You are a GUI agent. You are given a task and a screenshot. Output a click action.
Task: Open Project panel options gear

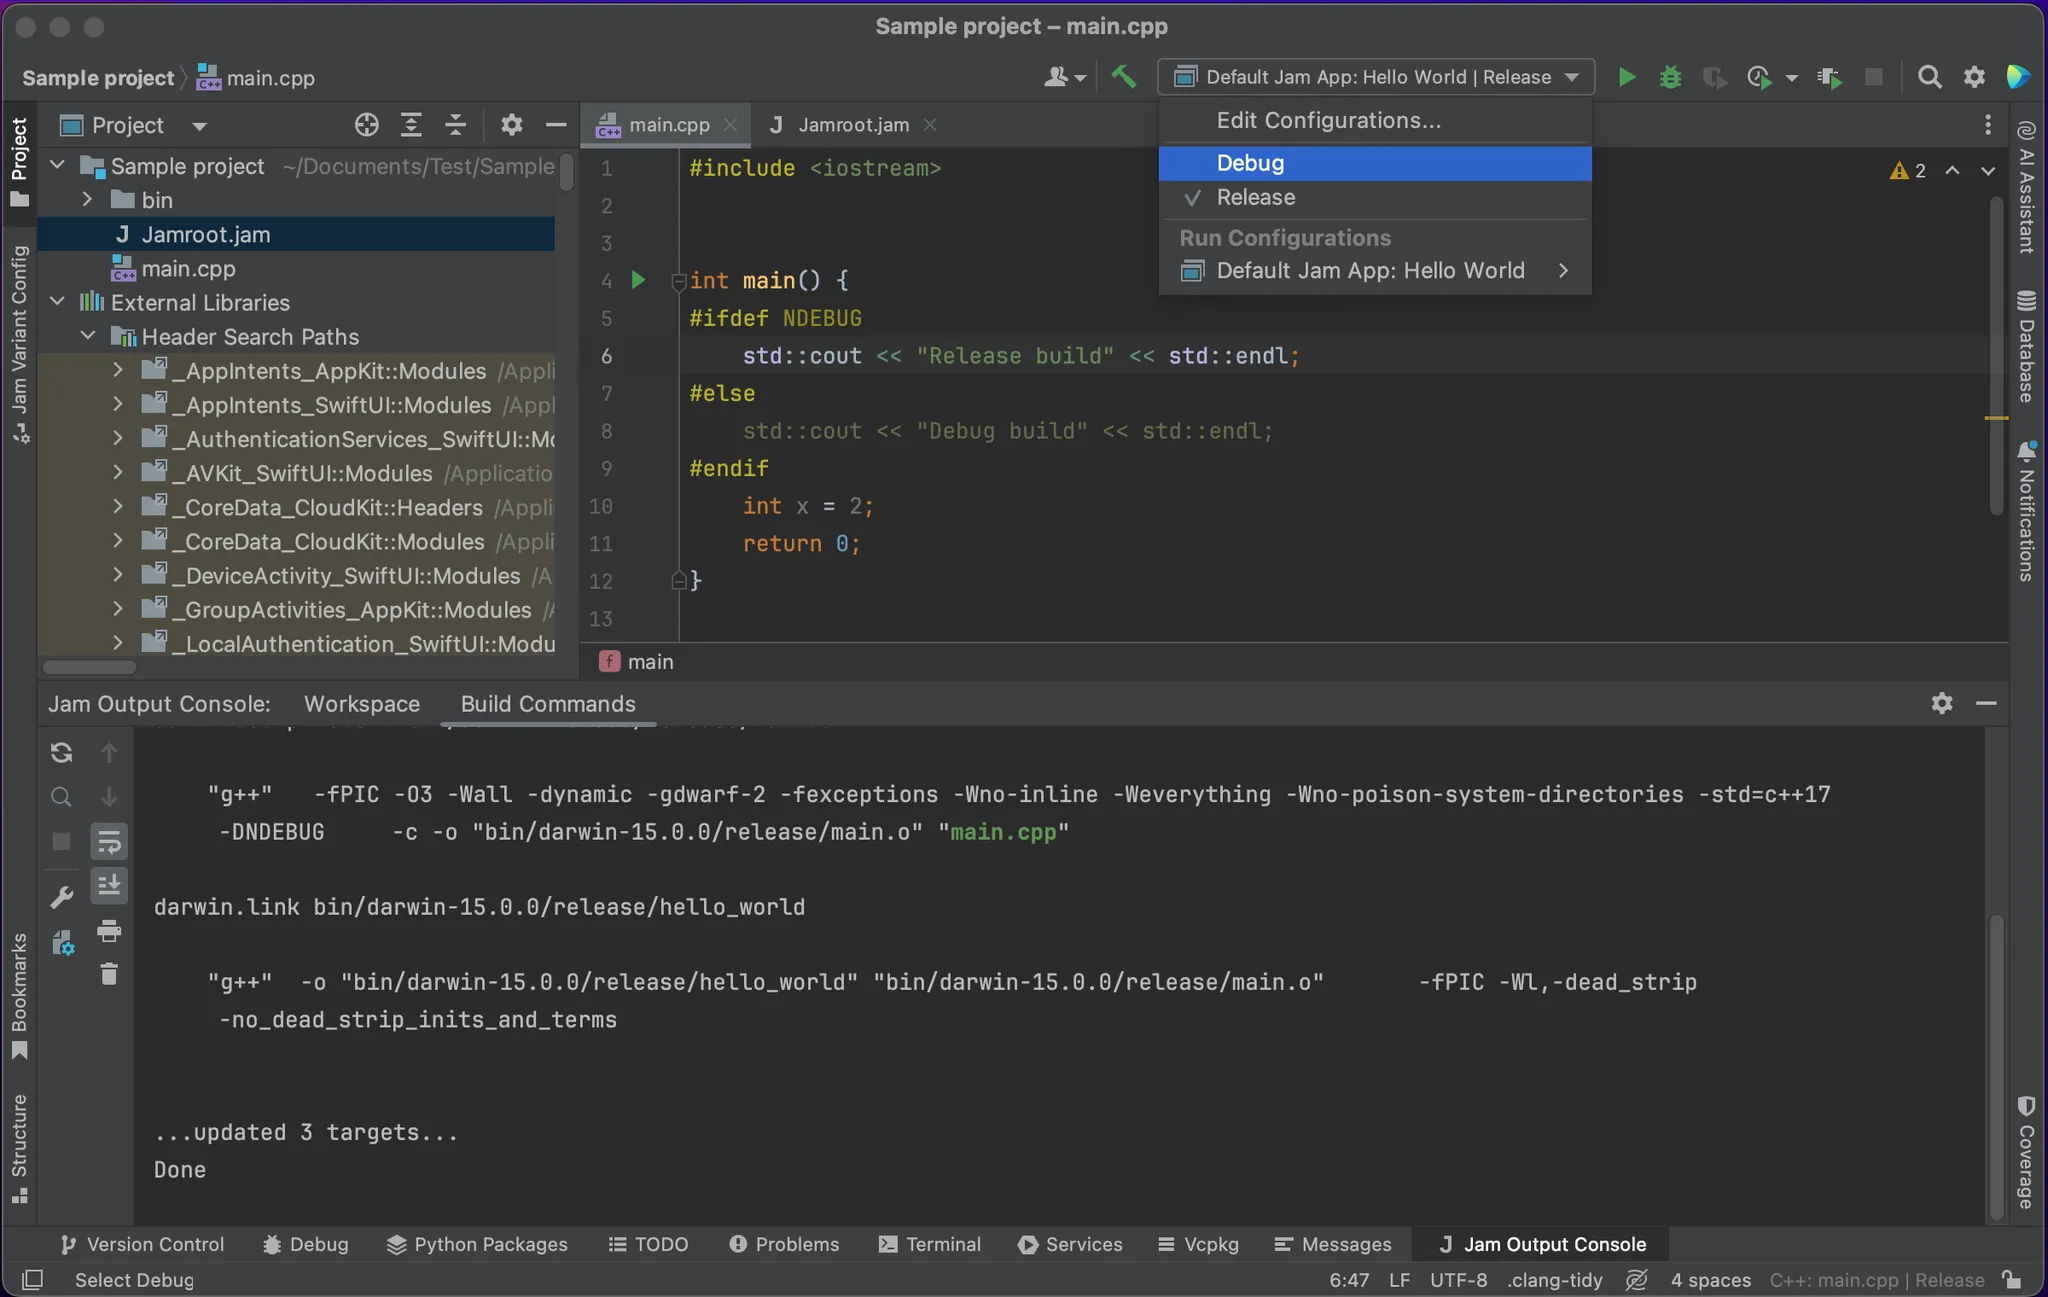(511, 125)
